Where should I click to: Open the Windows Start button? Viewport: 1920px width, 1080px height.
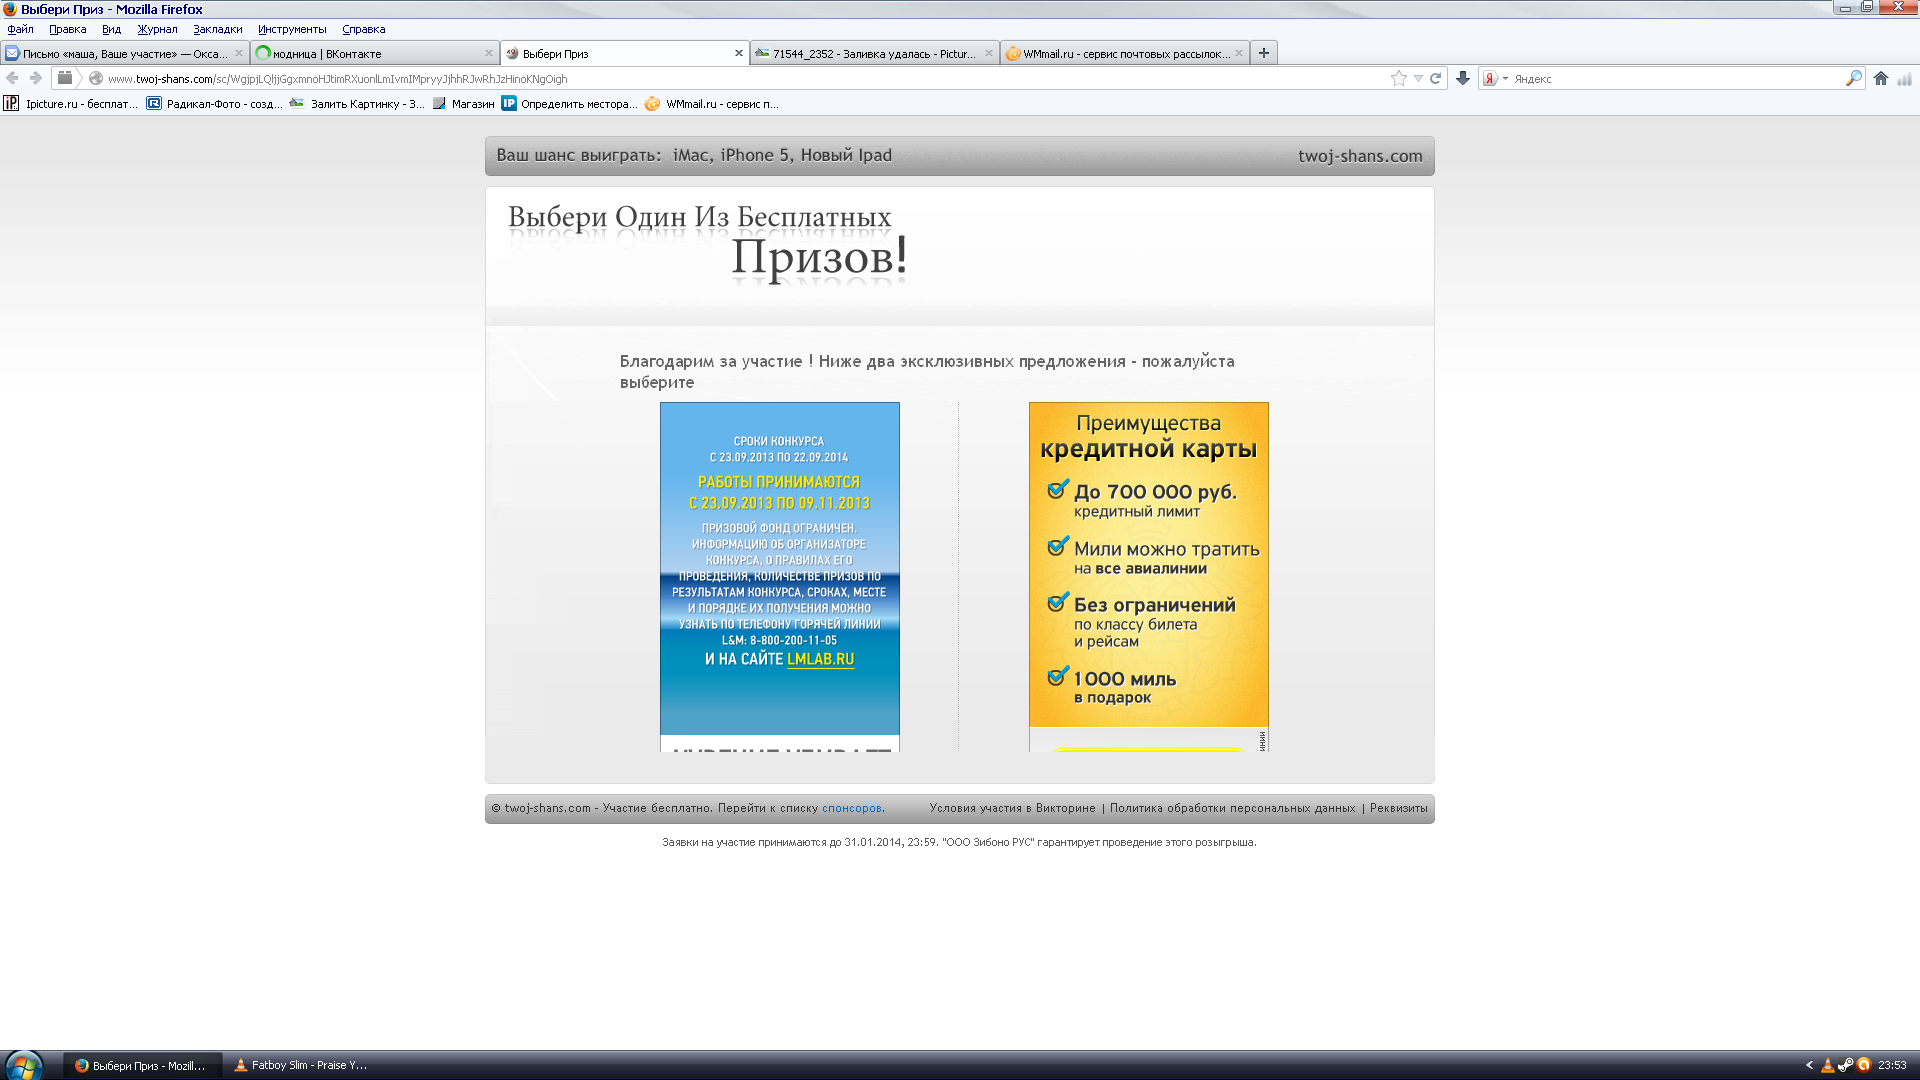24,1065
